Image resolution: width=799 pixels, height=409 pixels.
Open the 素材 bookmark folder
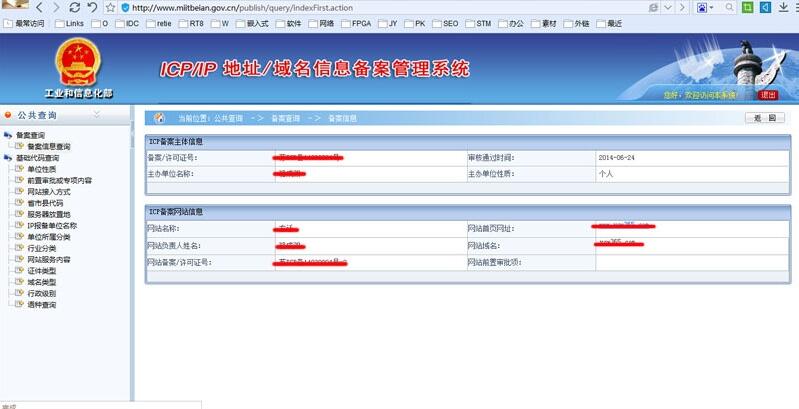click(544, 23)
